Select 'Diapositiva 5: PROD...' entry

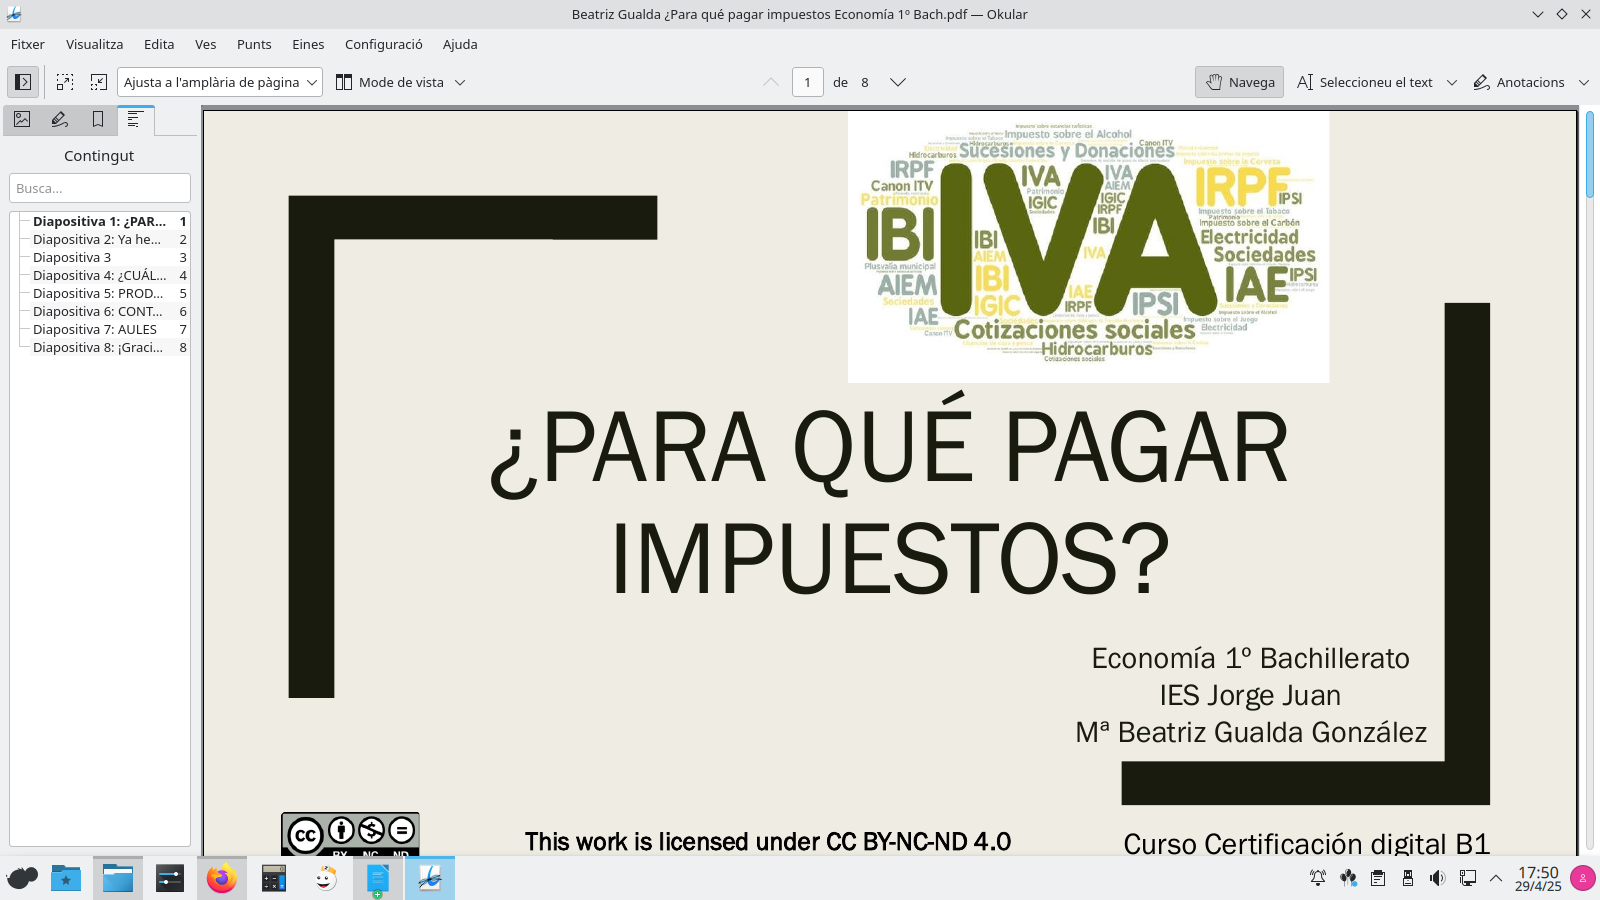[x=100, y=293]
